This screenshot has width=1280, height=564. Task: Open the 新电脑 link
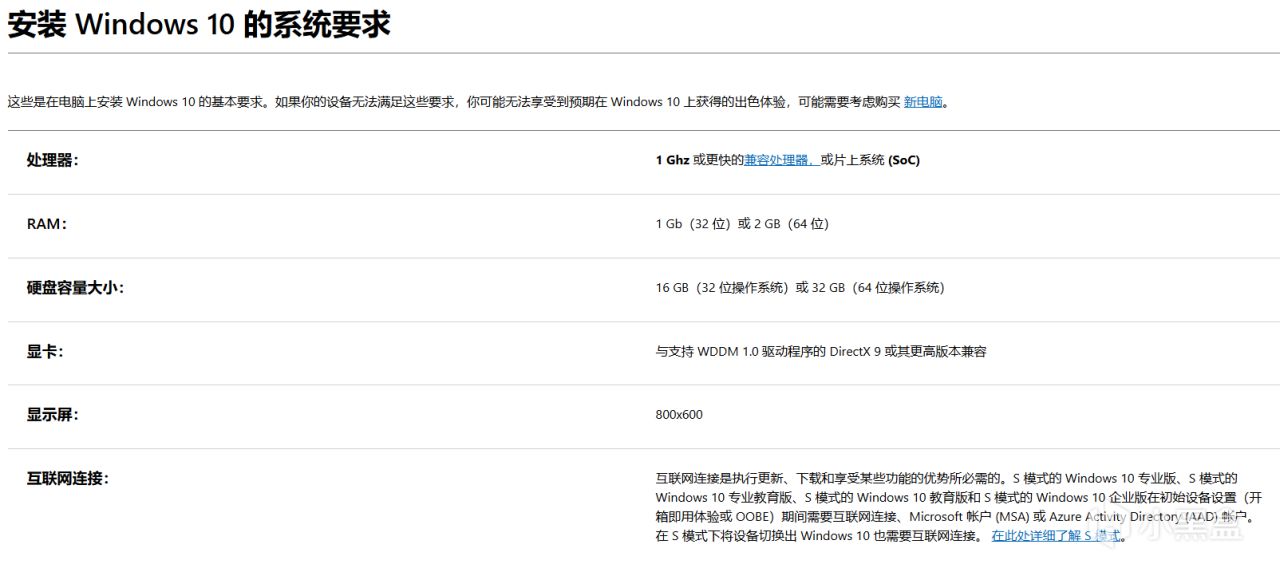pyautogui.click(x=923, y=102)
